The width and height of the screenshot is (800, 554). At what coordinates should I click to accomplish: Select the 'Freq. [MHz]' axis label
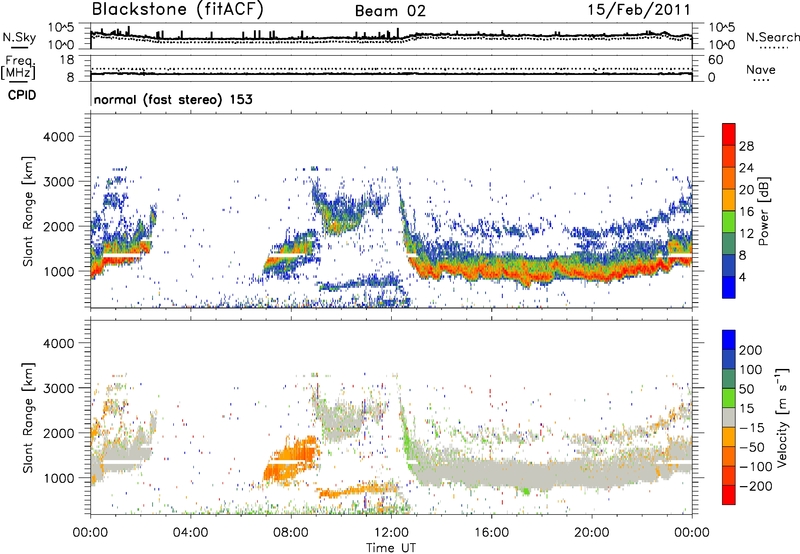[19, 67]
